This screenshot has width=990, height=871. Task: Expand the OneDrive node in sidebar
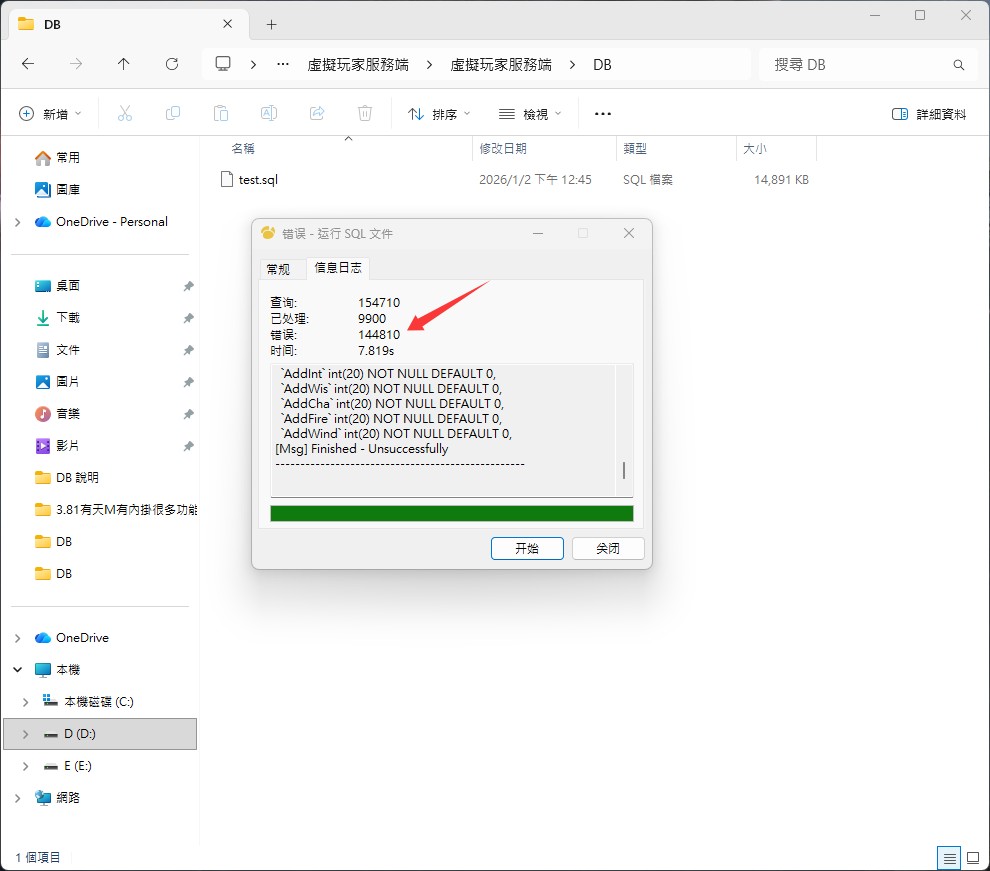[18, 638]
